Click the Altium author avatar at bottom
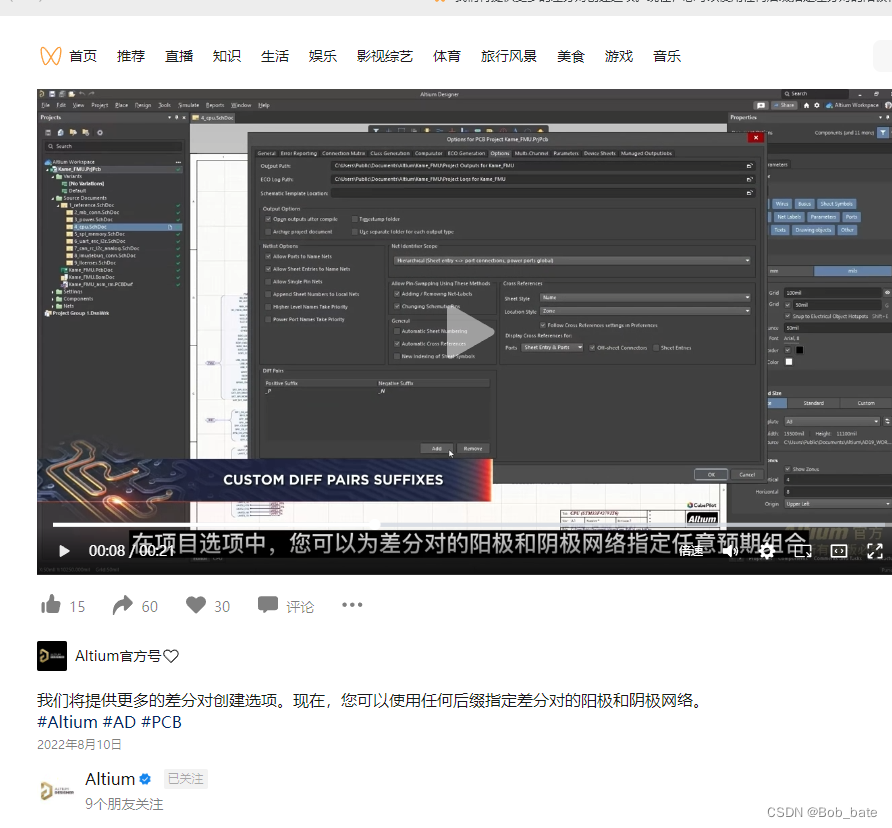This screenshot has width=892, height=828. (x=57, y=790)
